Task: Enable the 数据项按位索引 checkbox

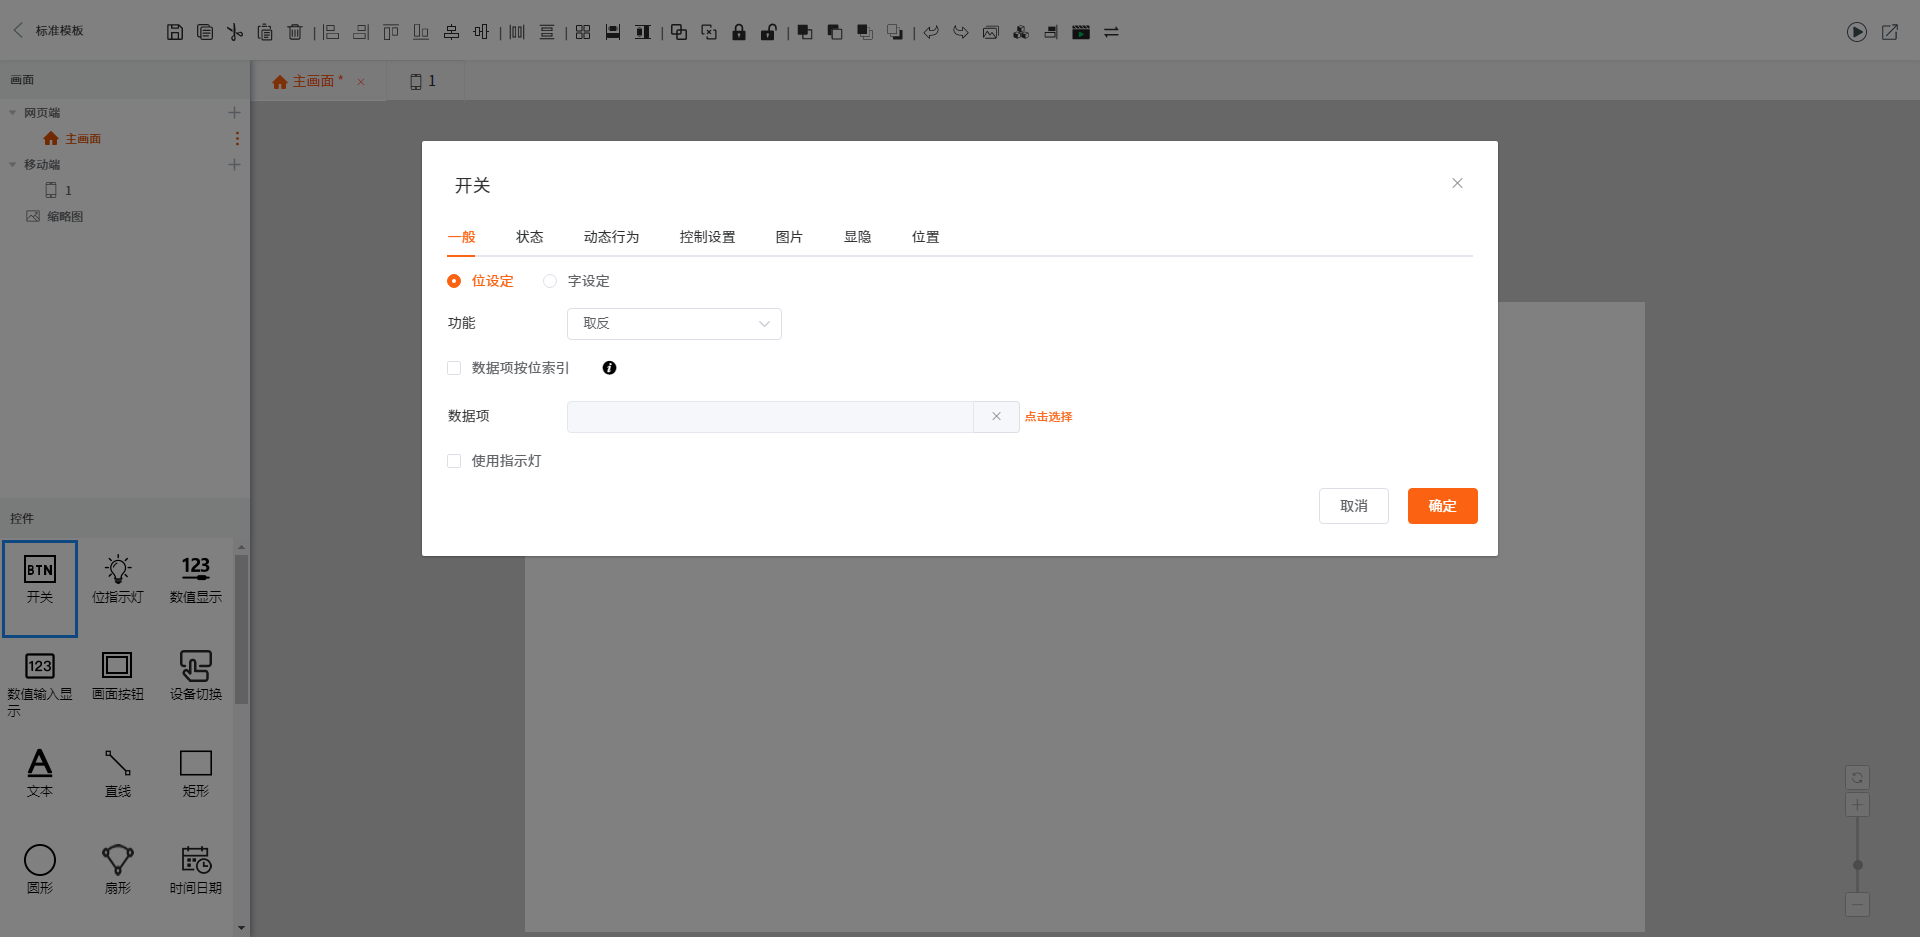Action: click(x=454, y=368)
